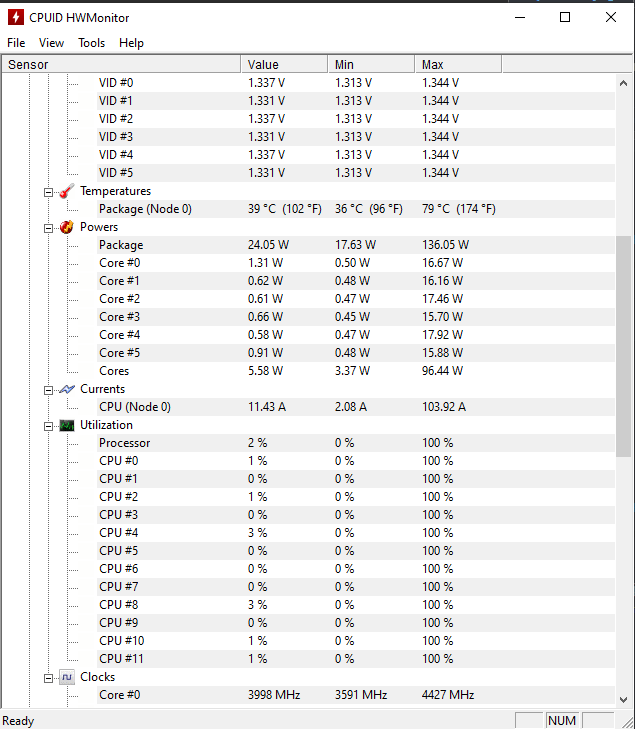This screenshot has height=729, width=635.
Task: Select the VID #3 row
Action: 356,137
